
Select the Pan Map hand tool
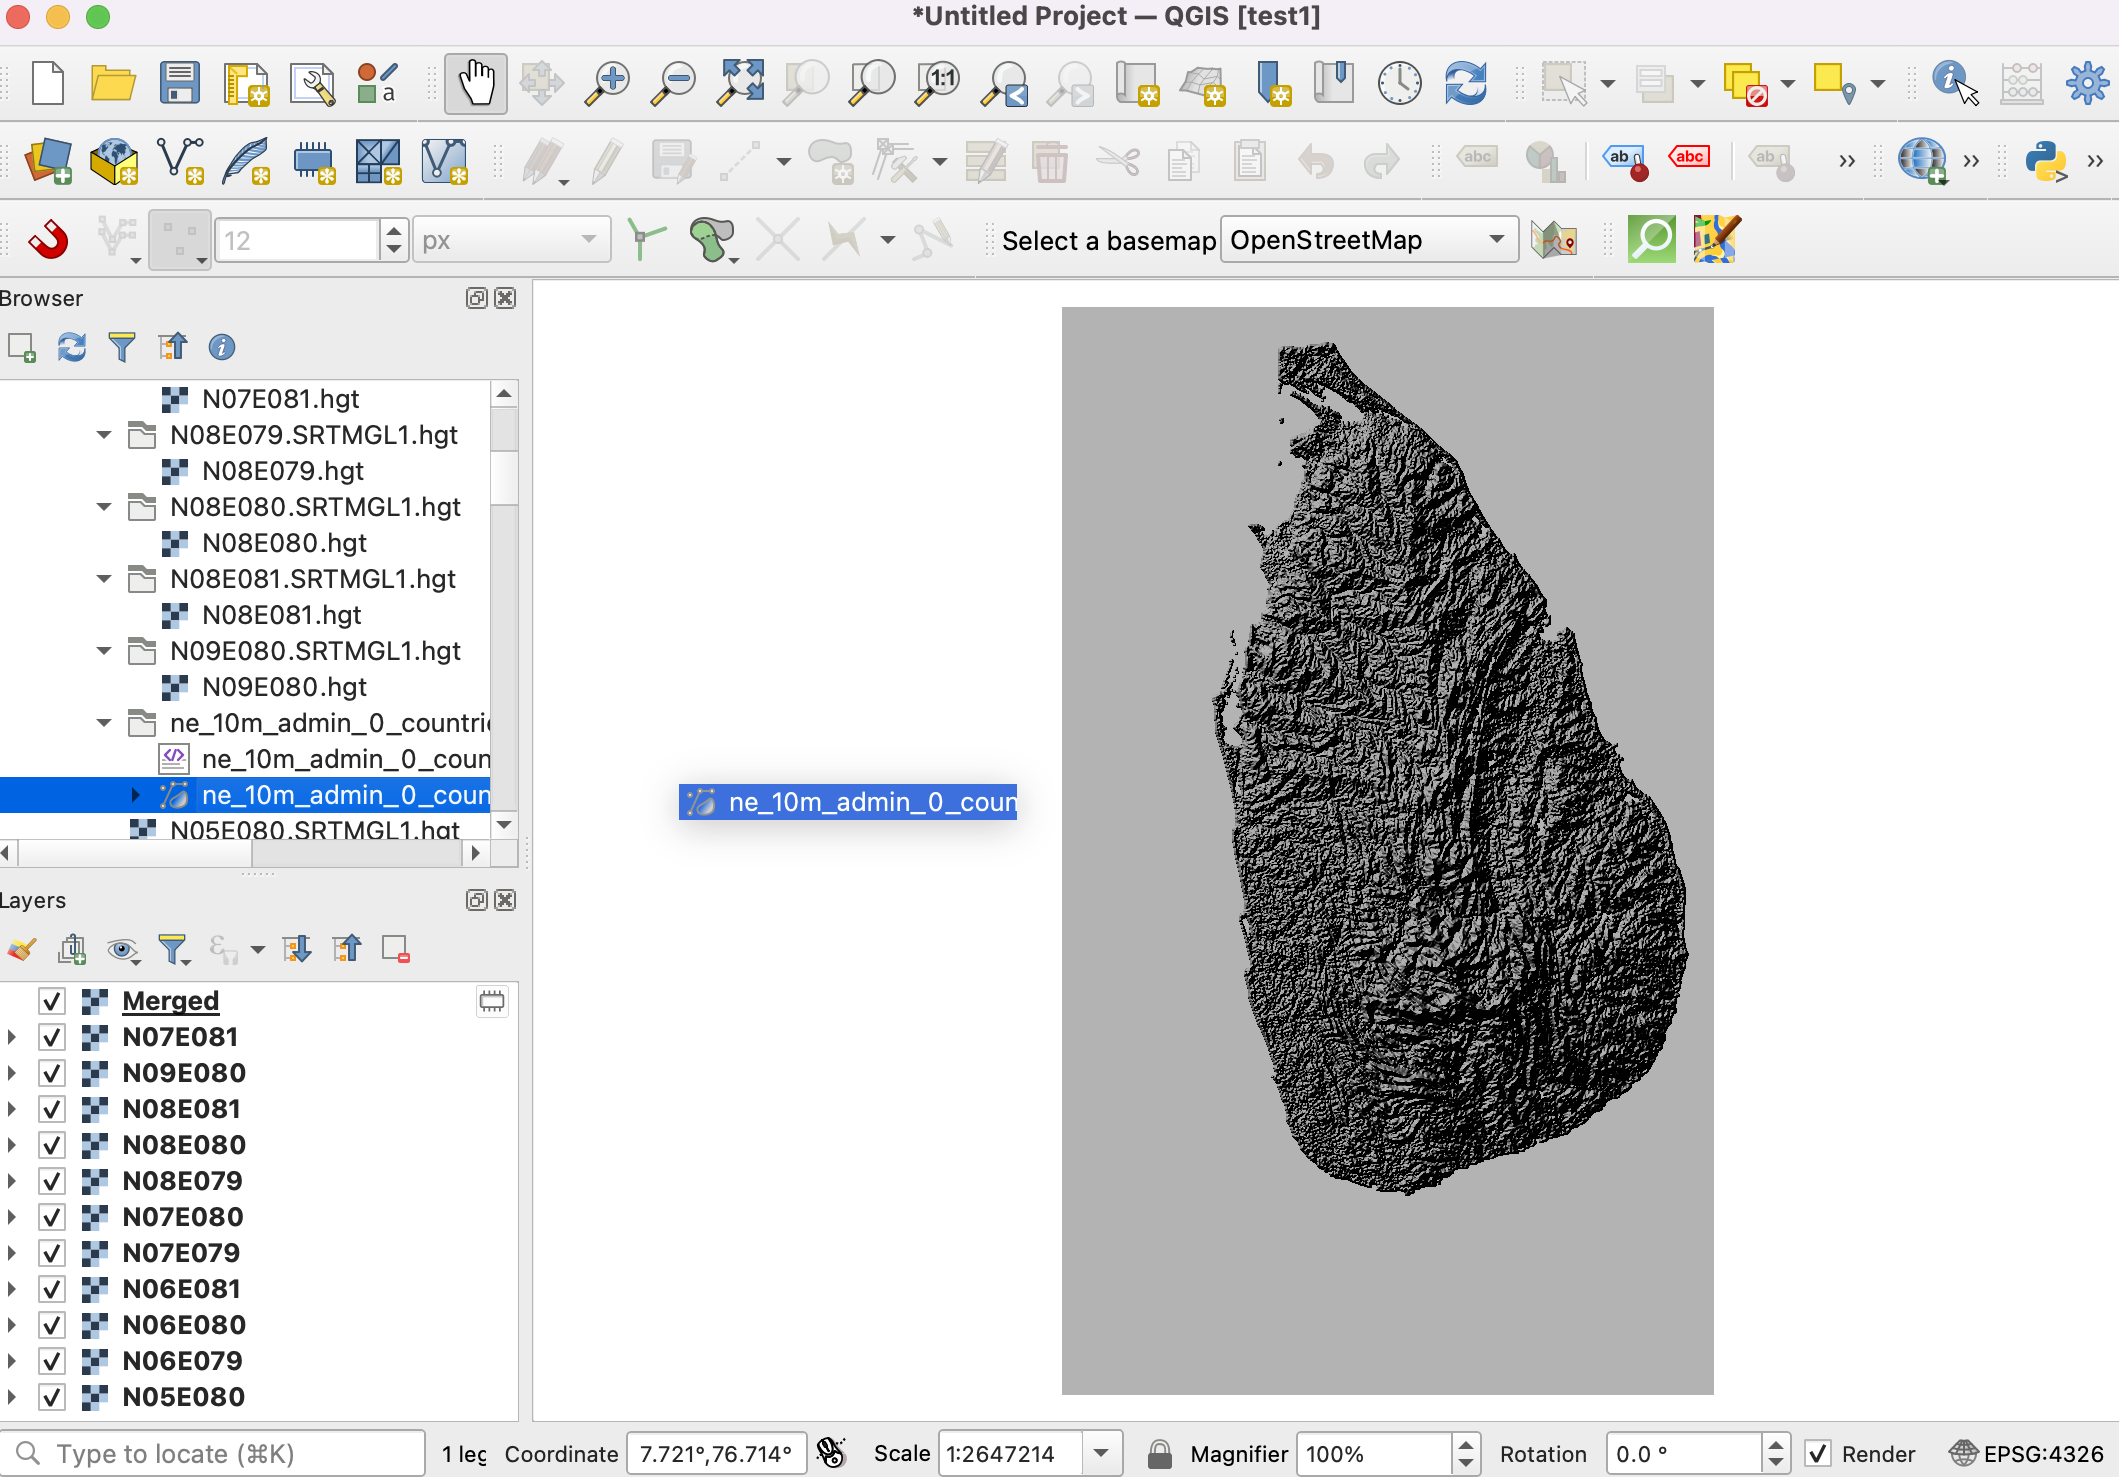tap(475, 83)
